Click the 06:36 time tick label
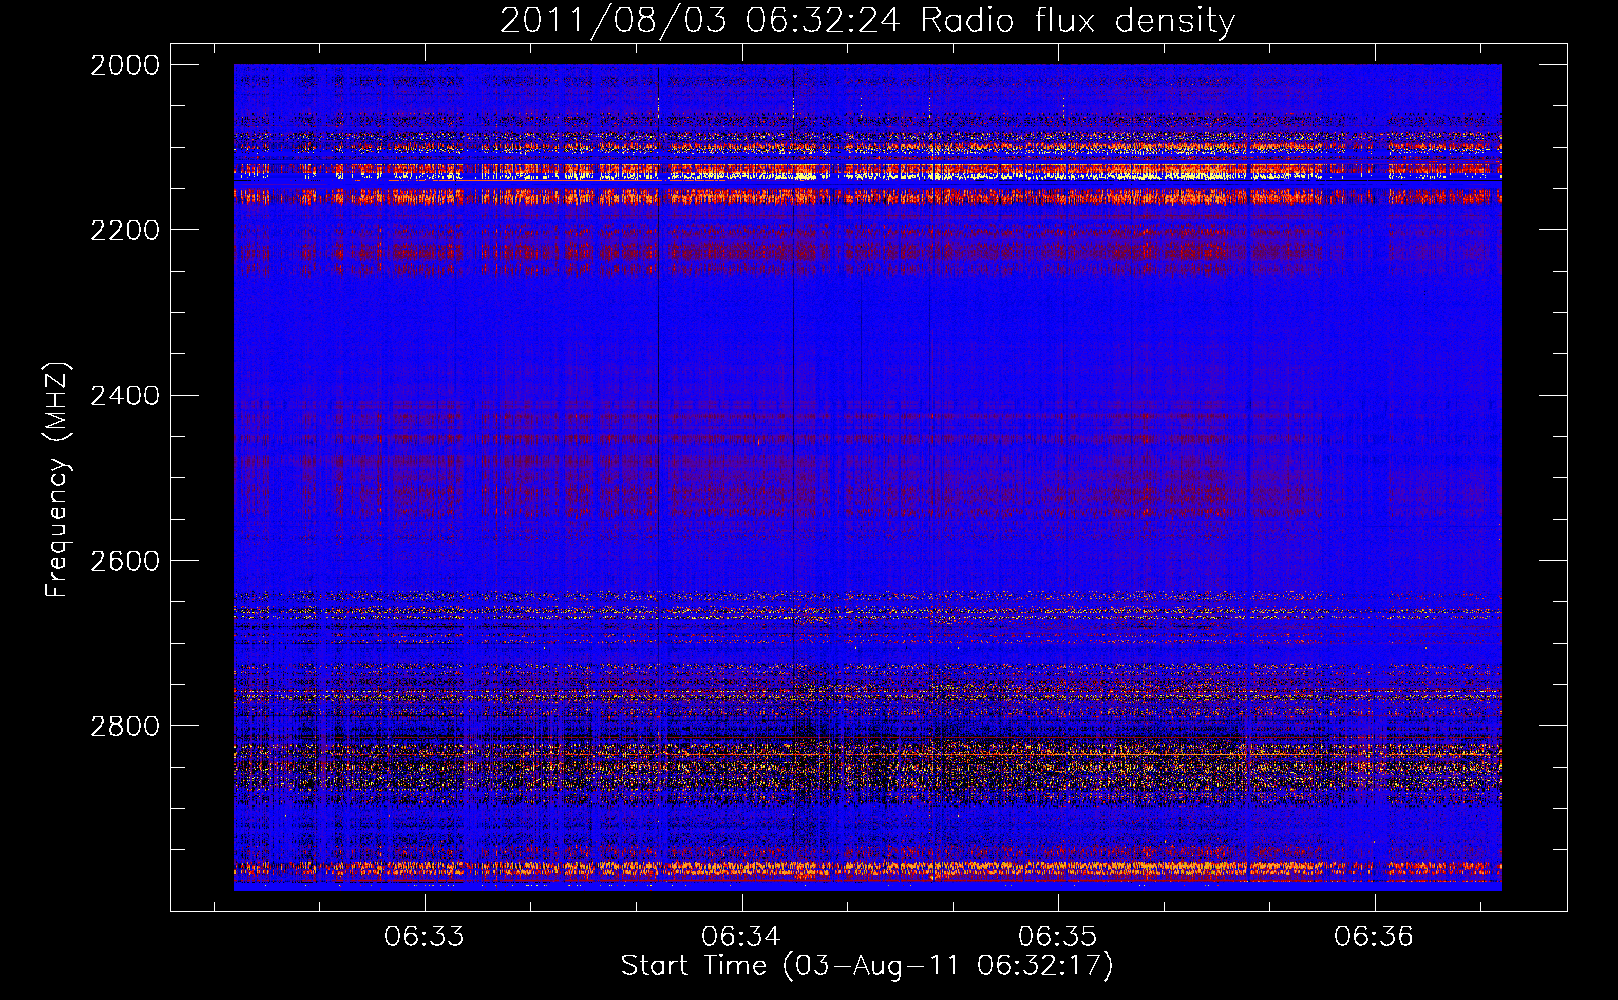This screenshot has height=1000, width=1618. coord(1374,937)
